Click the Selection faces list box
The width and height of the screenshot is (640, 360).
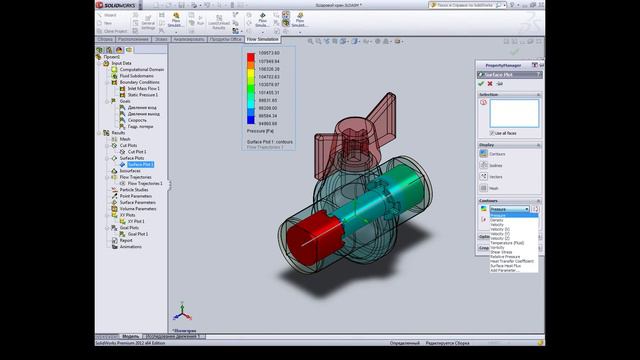tap(514, 113)
